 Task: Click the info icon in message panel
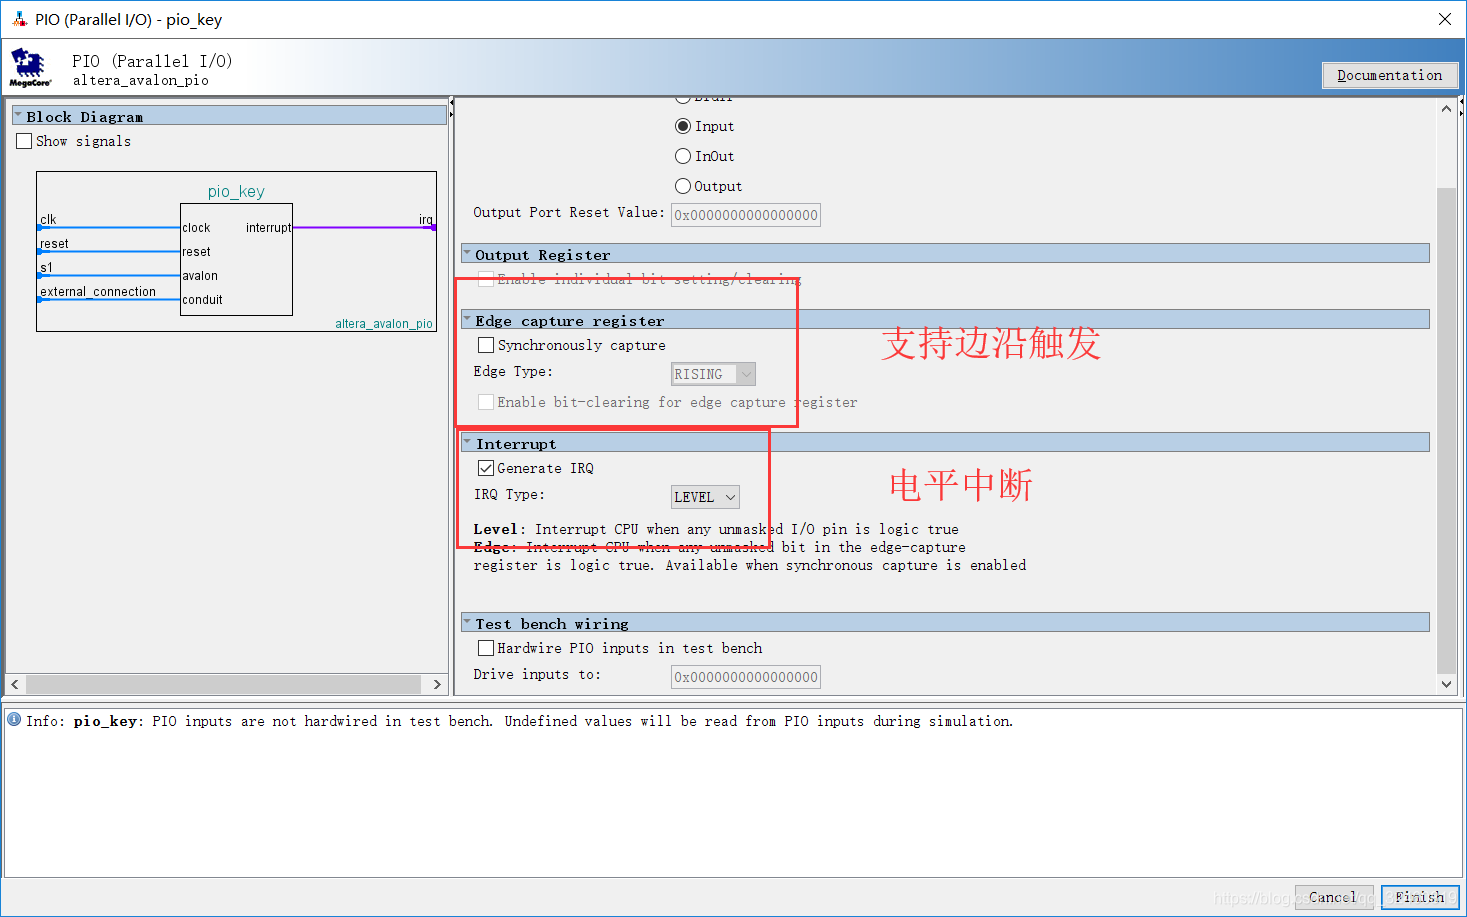[14, 719]
